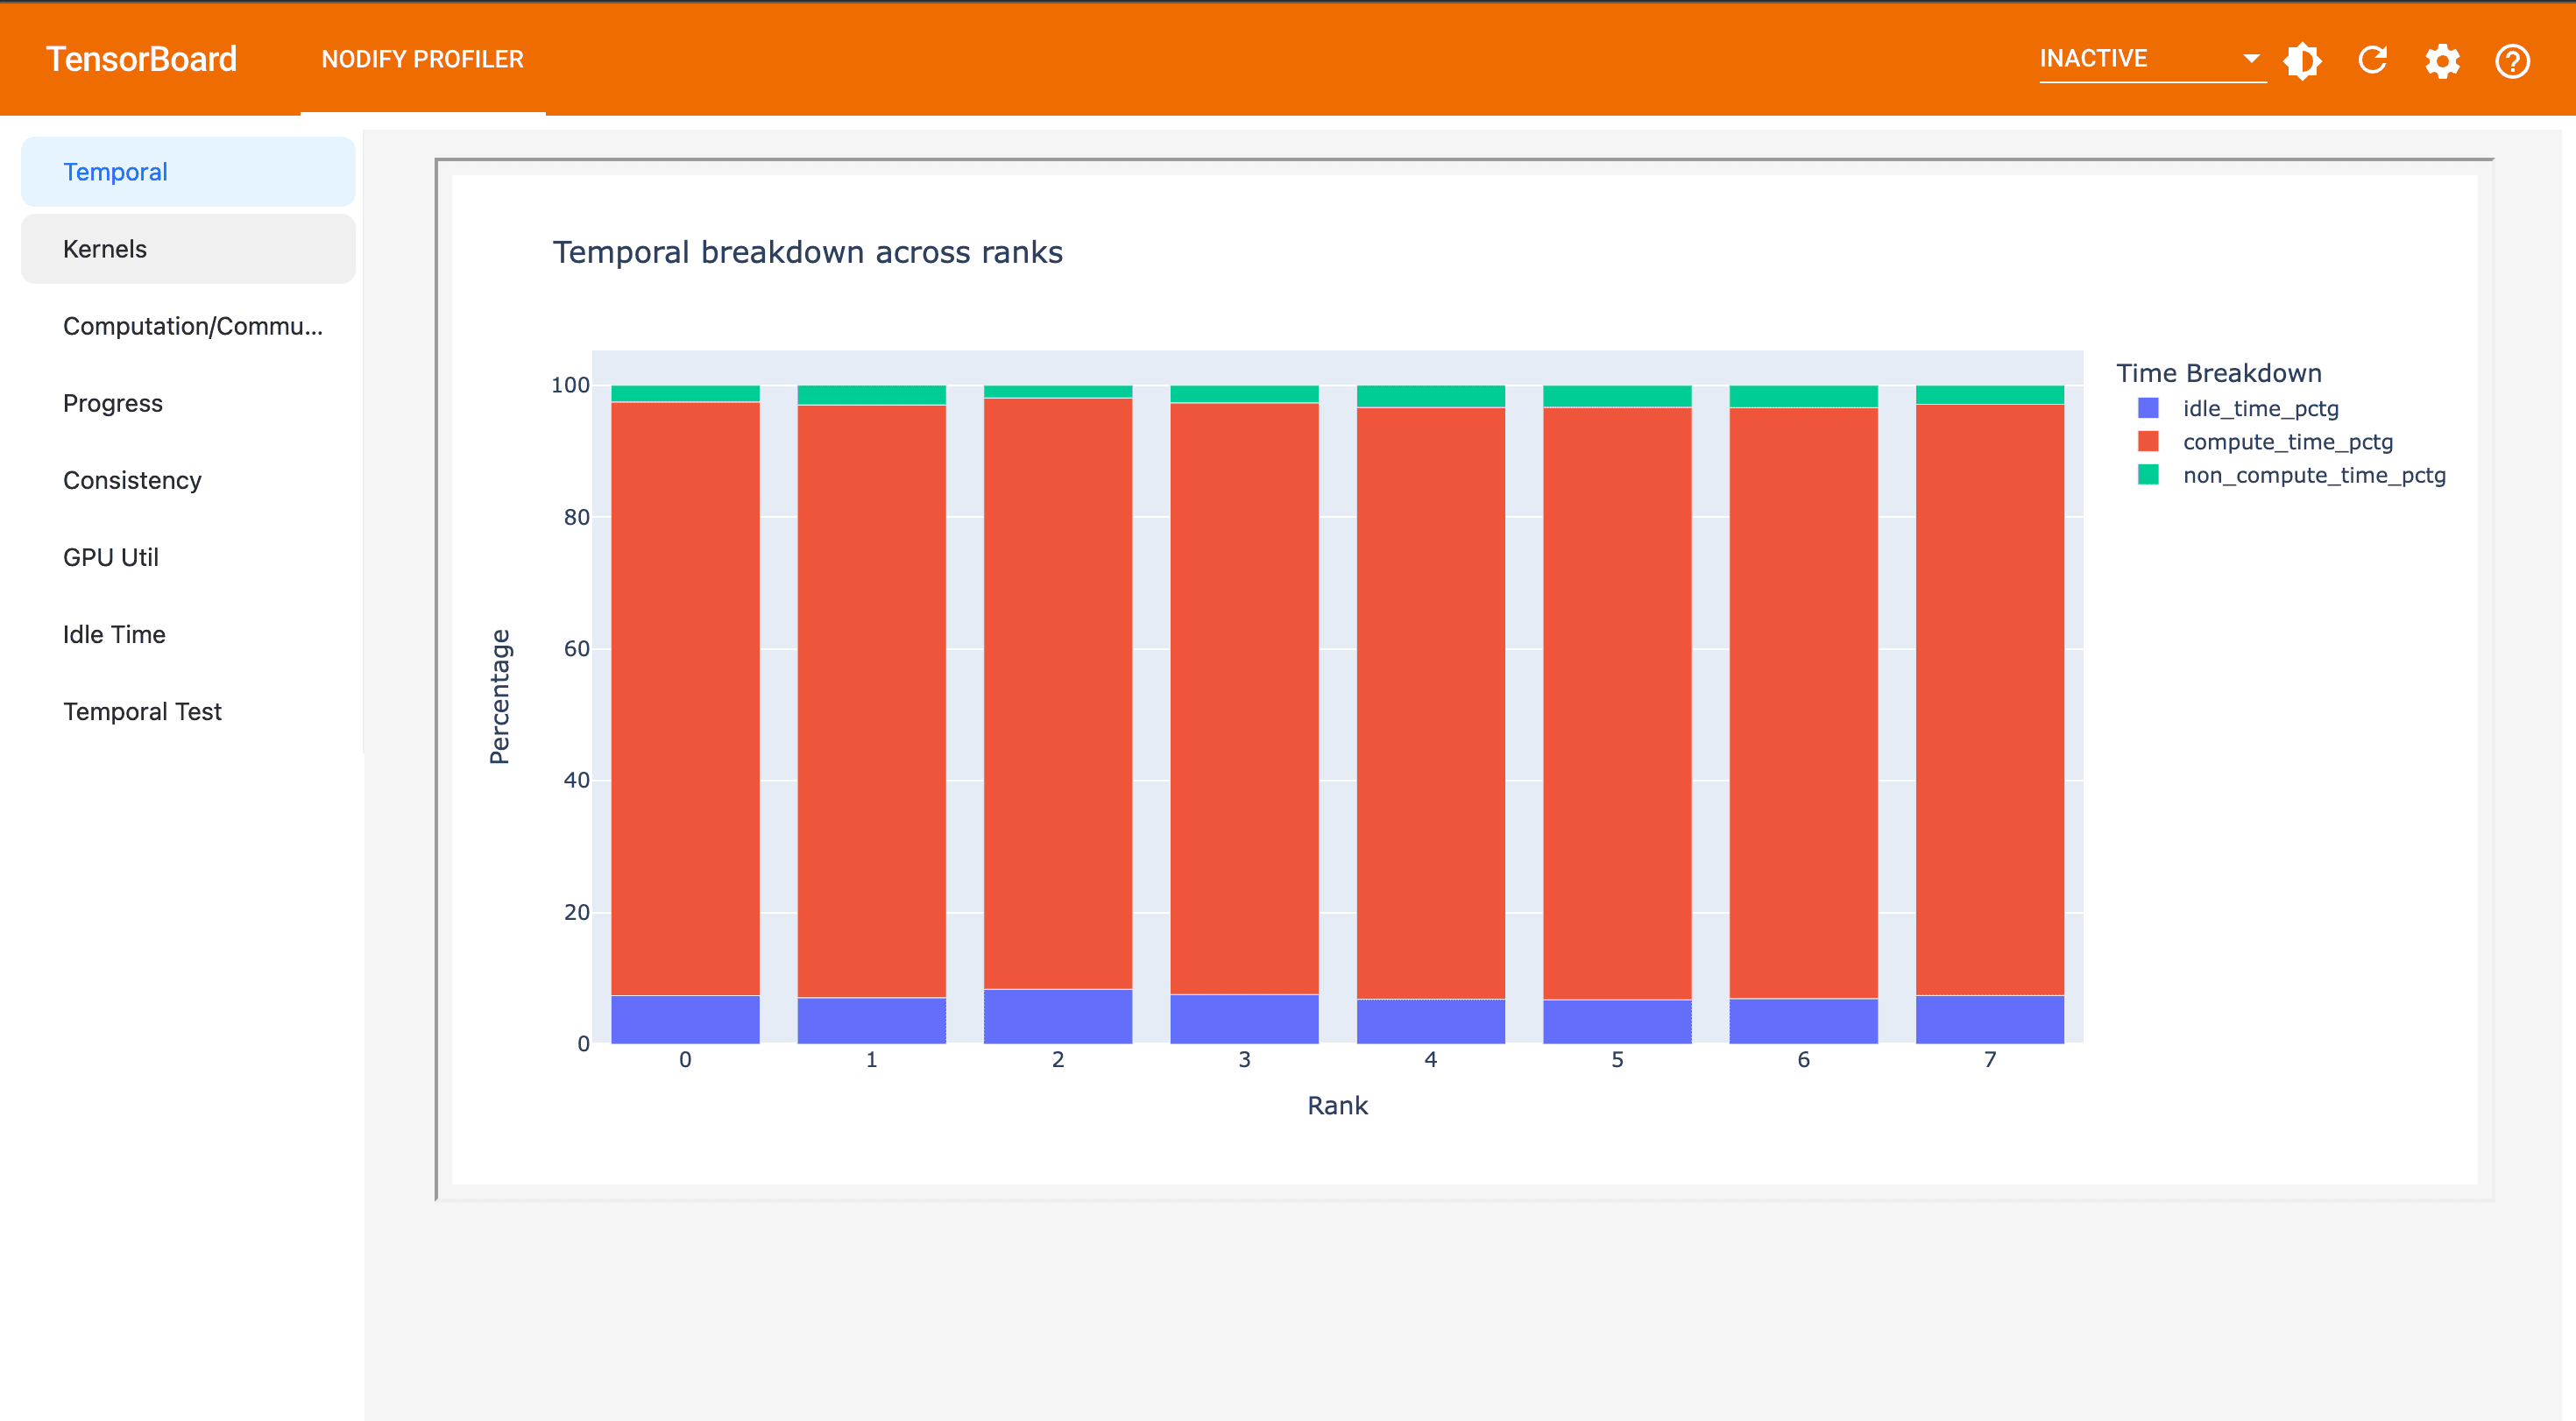Click the red compute bar for rank 0

[x=685, y=698]
